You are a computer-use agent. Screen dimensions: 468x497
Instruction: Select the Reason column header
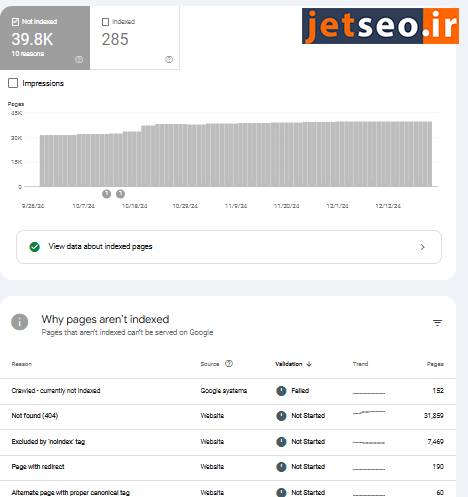click(22, 364)
